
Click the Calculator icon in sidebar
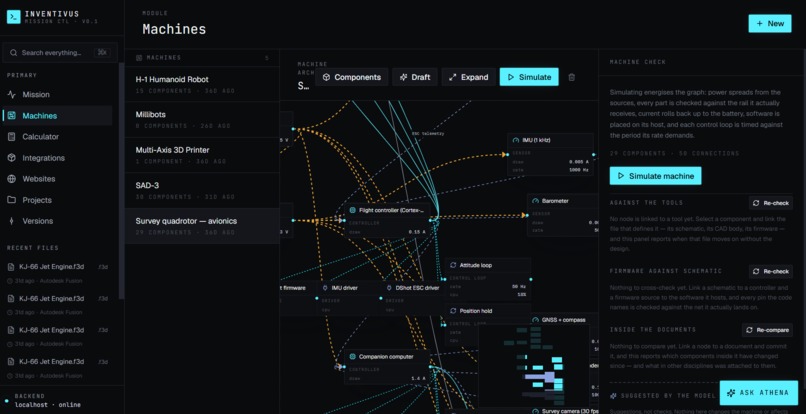point(12,137)
